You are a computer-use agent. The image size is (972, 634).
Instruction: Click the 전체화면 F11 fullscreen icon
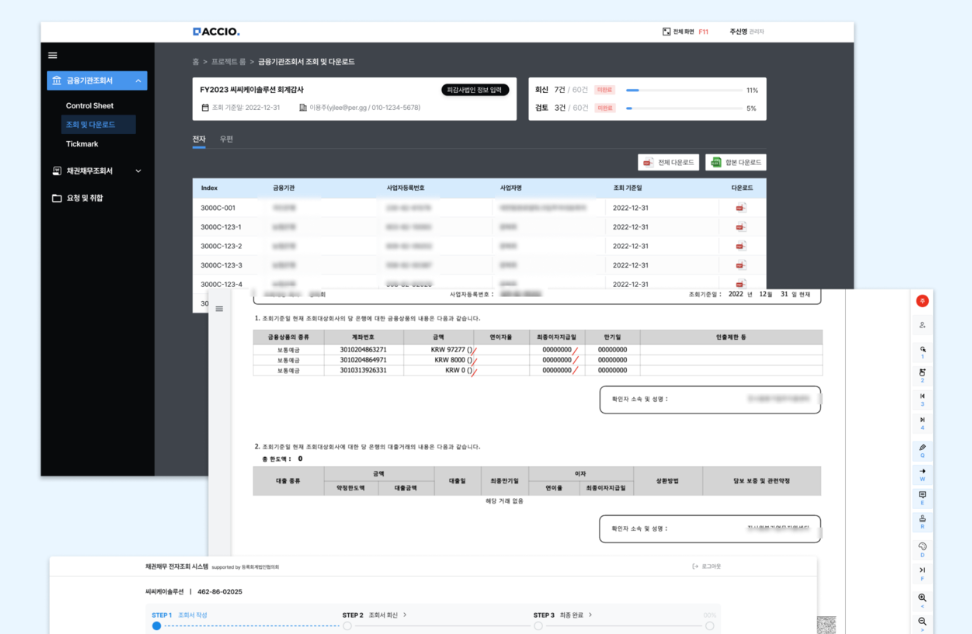(x=667, y=31)
